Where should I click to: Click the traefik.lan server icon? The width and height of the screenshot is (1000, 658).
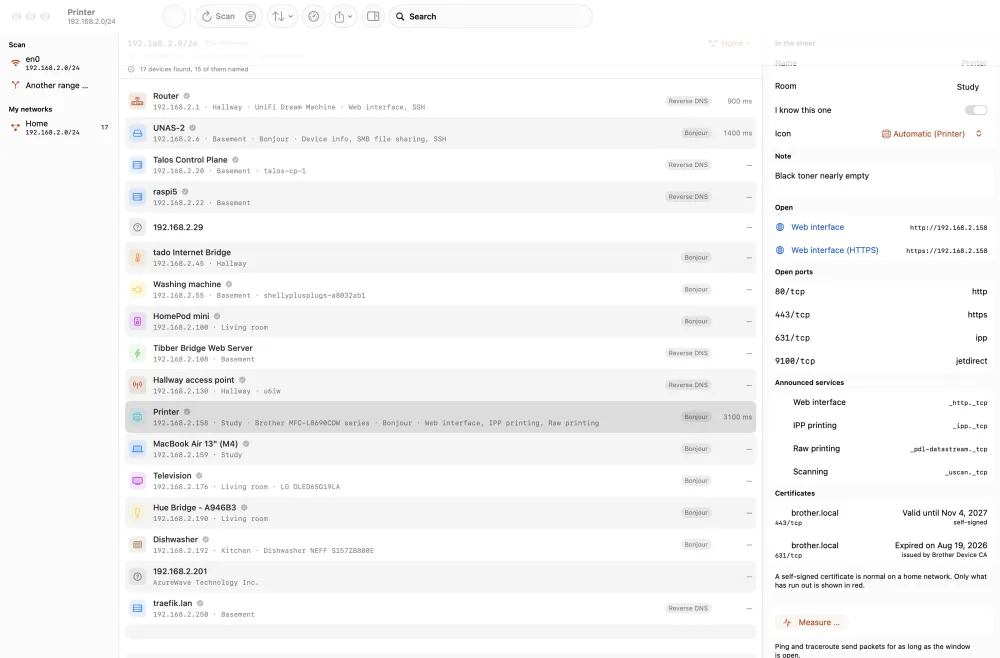coord(137,608)
